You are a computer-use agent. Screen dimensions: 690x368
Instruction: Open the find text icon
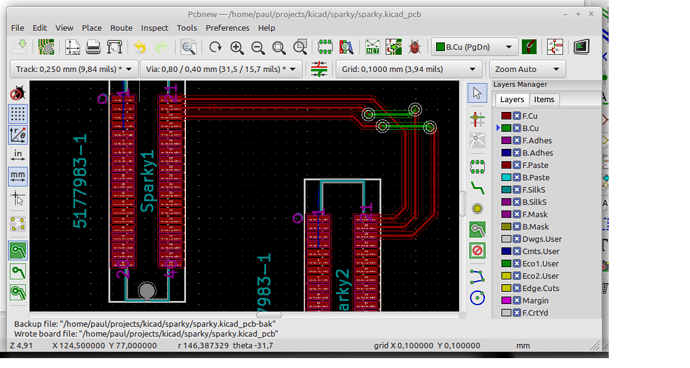188,47
